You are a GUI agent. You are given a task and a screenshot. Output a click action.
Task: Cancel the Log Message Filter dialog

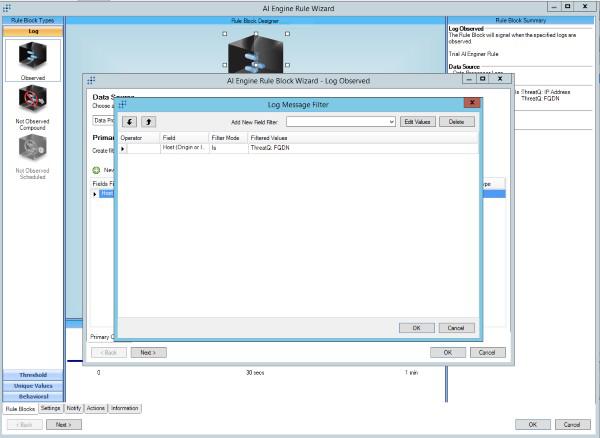coord(457,328)
